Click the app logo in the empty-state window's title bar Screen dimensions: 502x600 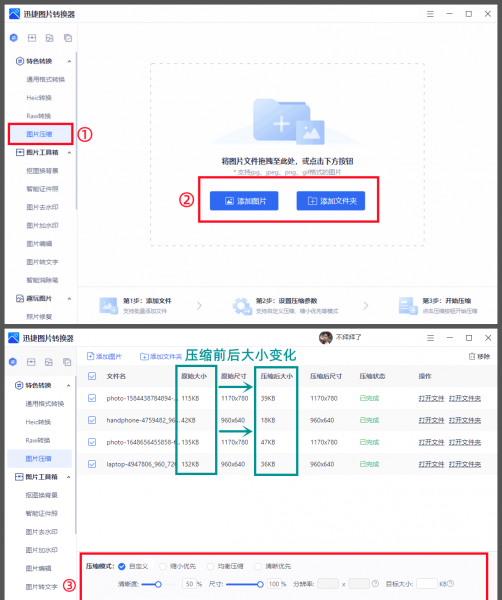[14, 14]
